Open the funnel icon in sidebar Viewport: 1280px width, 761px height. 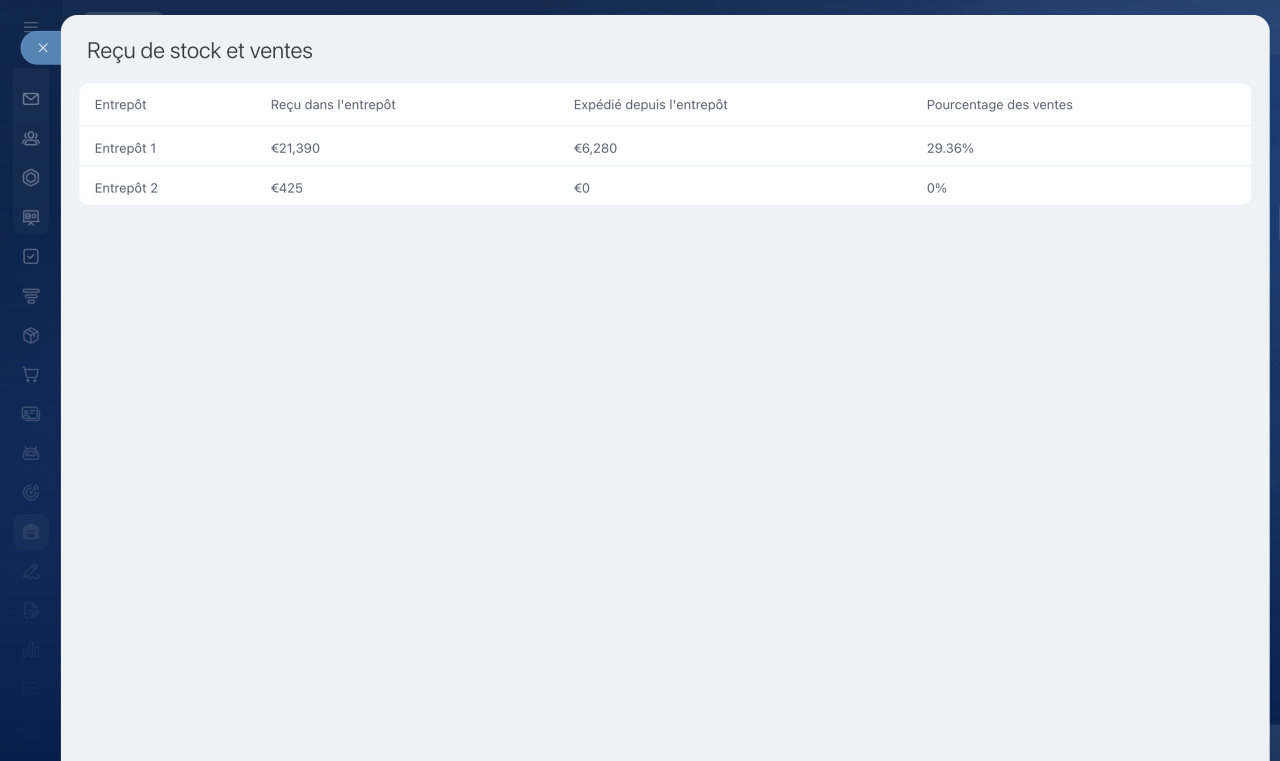click(x=31, y=296)
